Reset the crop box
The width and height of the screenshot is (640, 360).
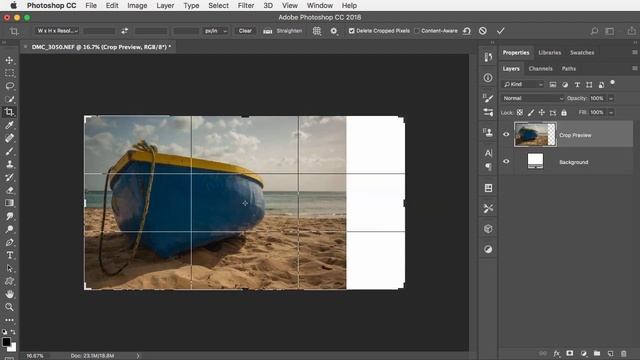pos(467,31)
